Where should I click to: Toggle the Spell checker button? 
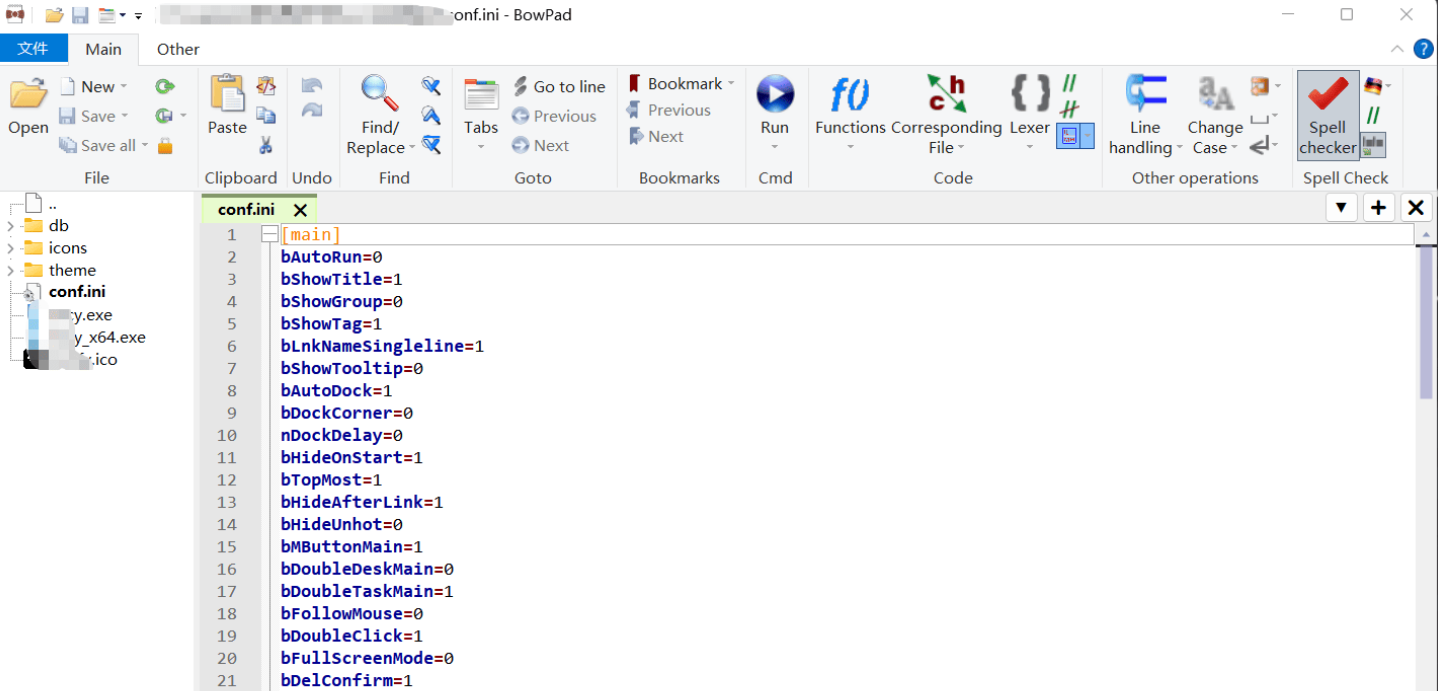point(1328,115)
